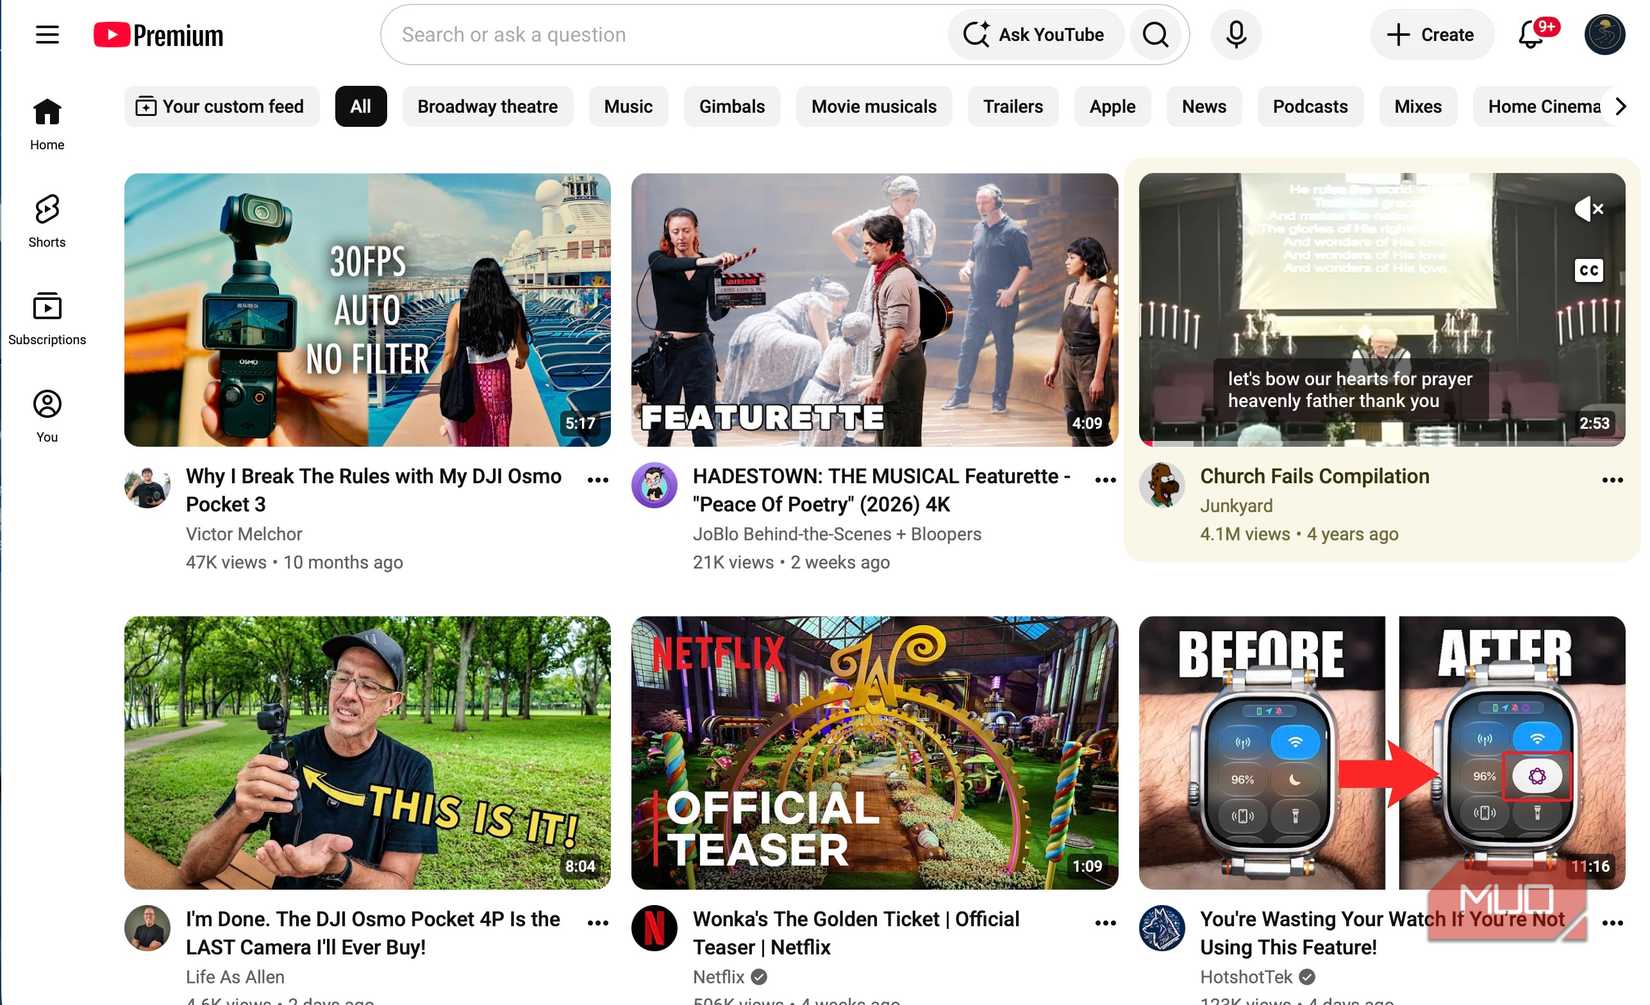Open Your custom feed

221,106
